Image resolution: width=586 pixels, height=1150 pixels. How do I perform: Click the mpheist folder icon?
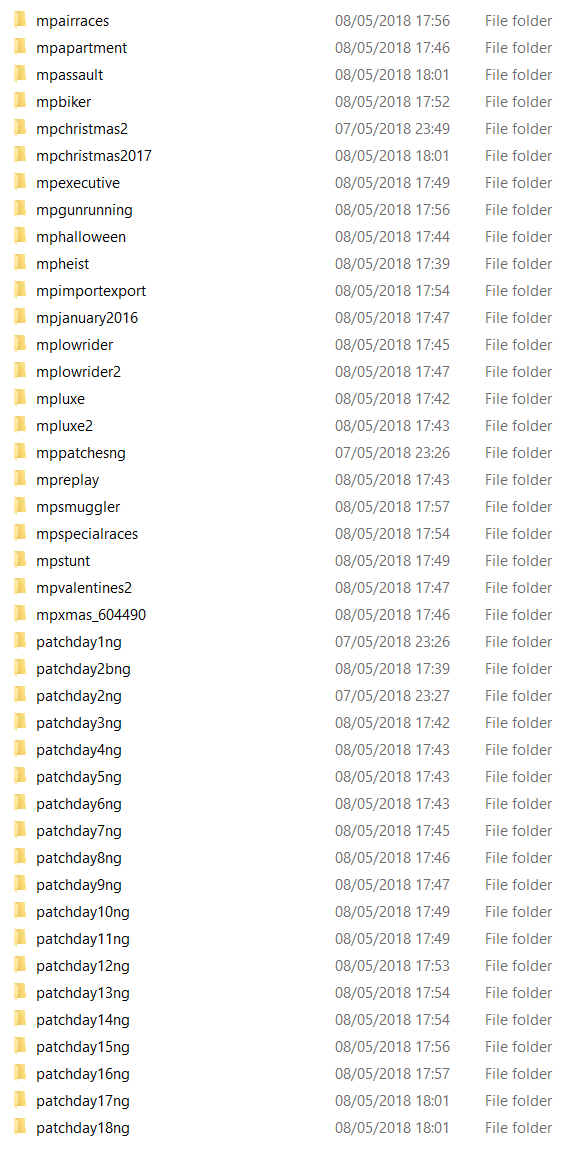tap(20, 263)
